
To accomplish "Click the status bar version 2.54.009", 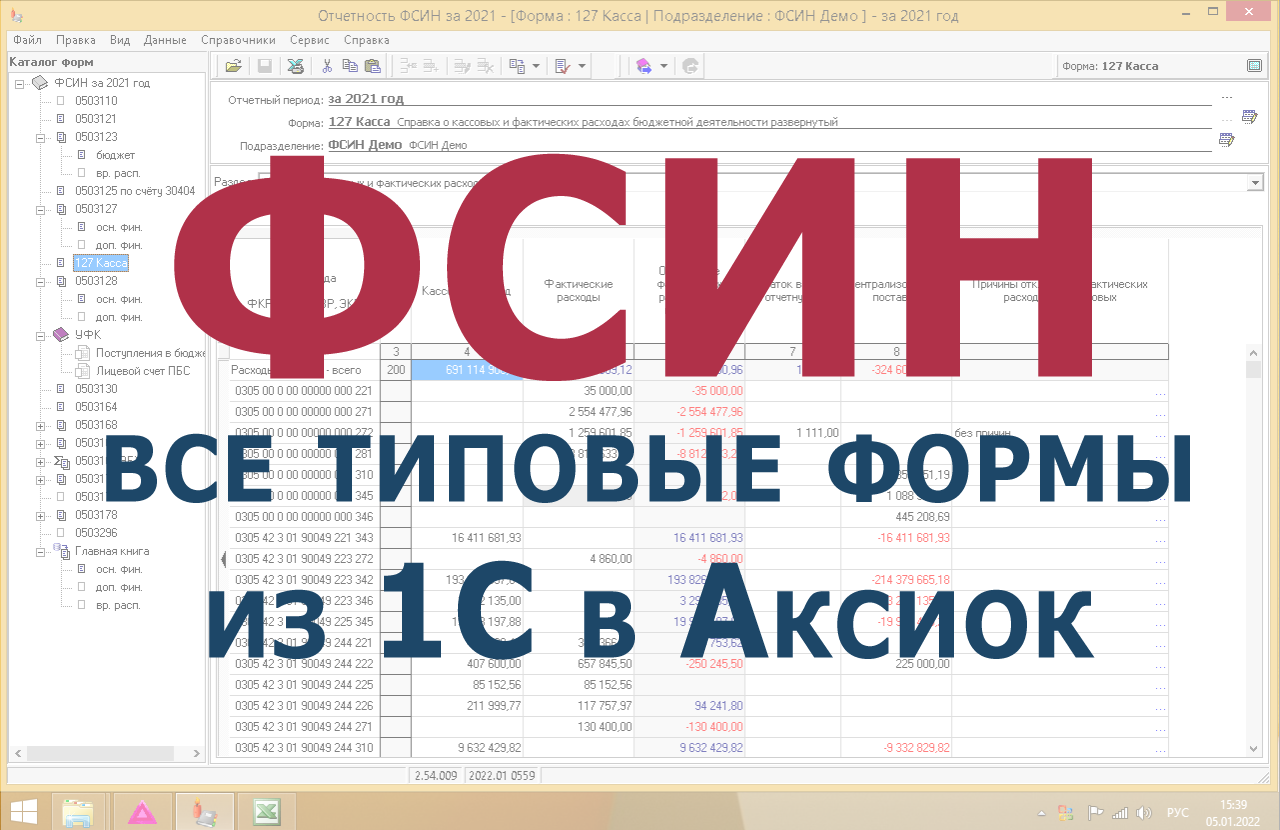I will tap(436, 775).
